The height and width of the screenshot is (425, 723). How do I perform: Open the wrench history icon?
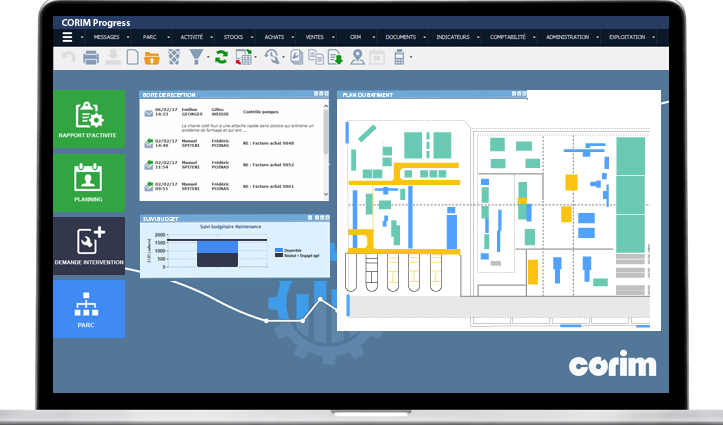[272, 57]
